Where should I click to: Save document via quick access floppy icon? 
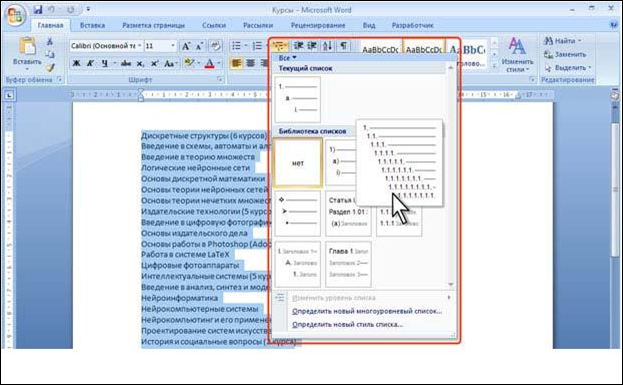[x=38, y=9]
